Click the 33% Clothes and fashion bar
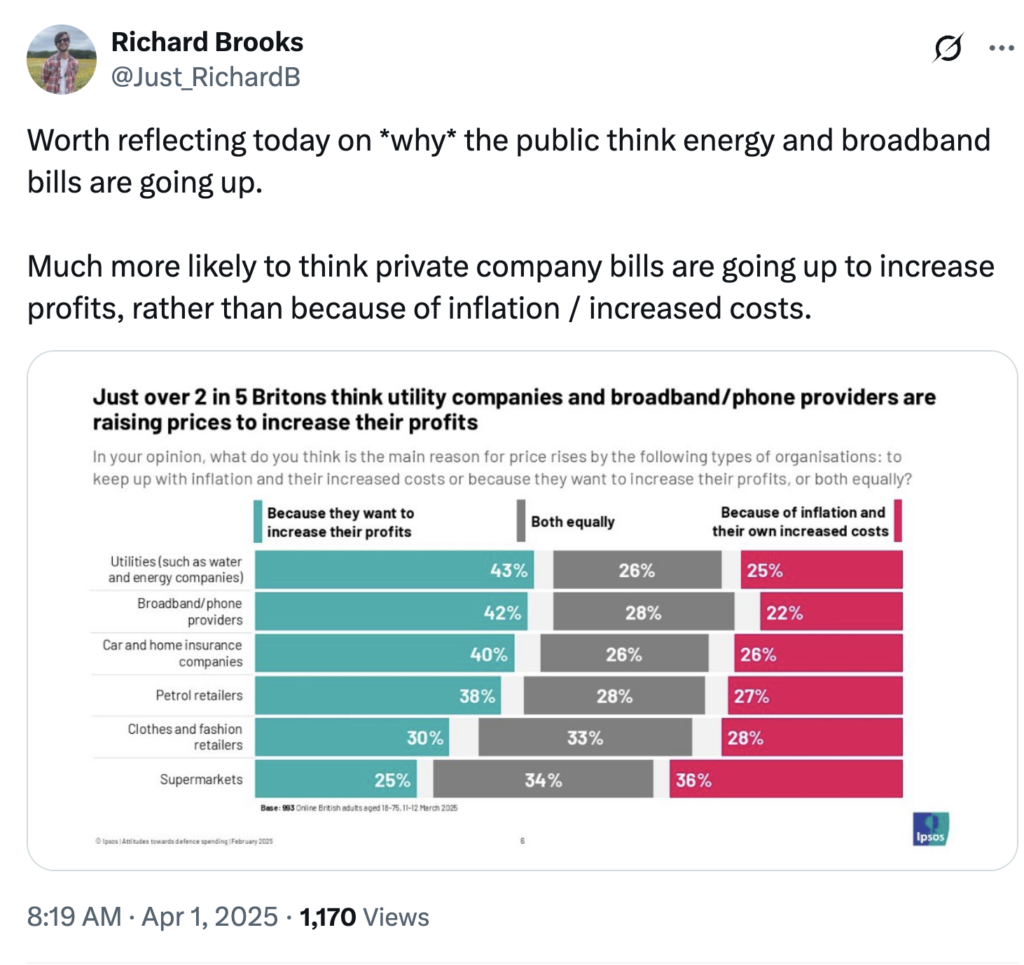Screen dimensions: 1024x965 click(x=585, y=737)
